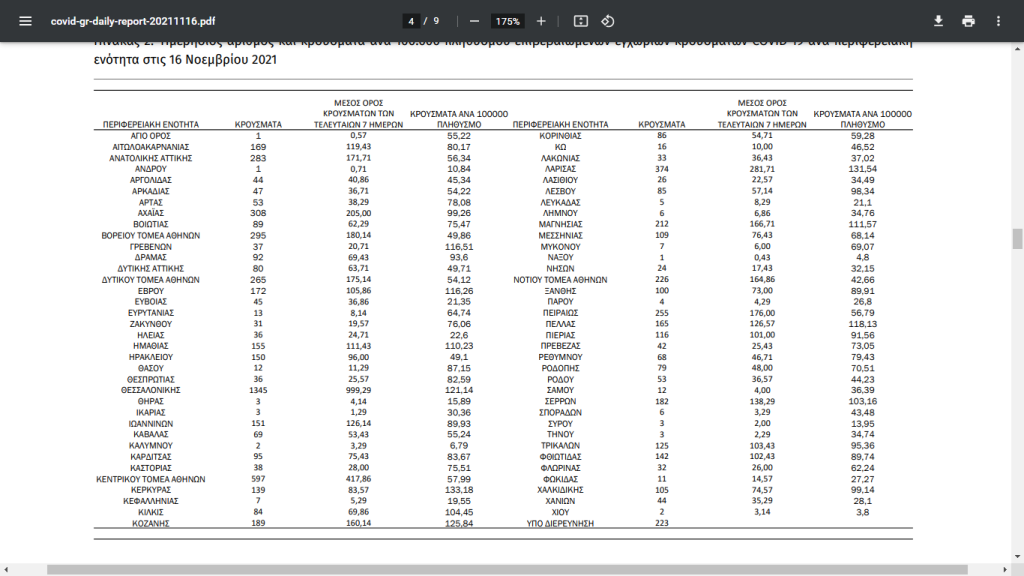
Task: Select the 'ΜΑΓΝΗΣΙΑΣ' row label
Action: [560, 224]
